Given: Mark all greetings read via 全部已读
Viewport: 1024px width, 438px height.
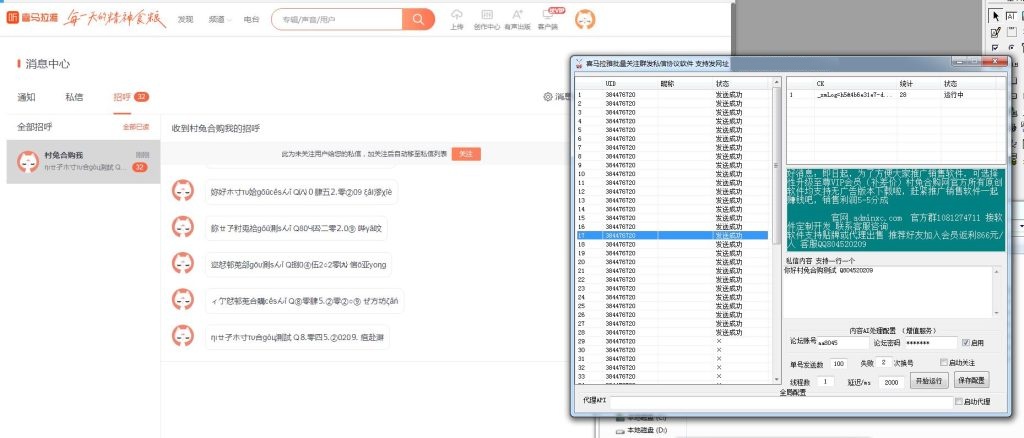Looking at the screenshot, I should 136,128.
